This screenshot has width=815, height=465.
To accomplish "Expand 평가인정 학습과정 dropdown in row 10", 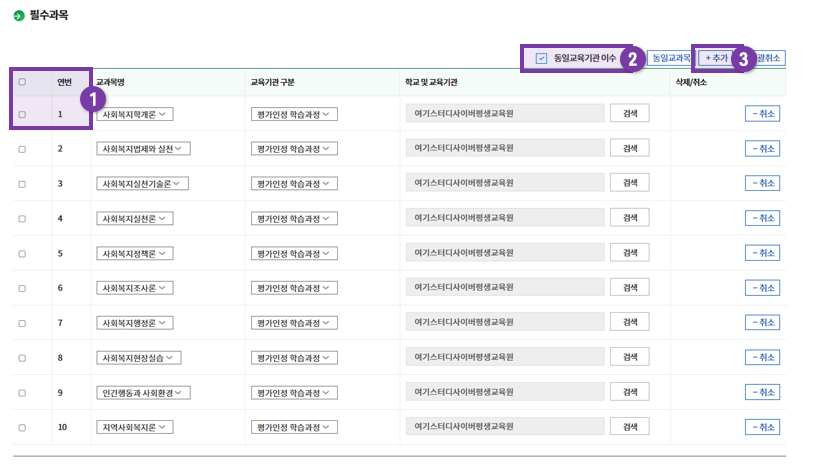I will click(294, 427).
